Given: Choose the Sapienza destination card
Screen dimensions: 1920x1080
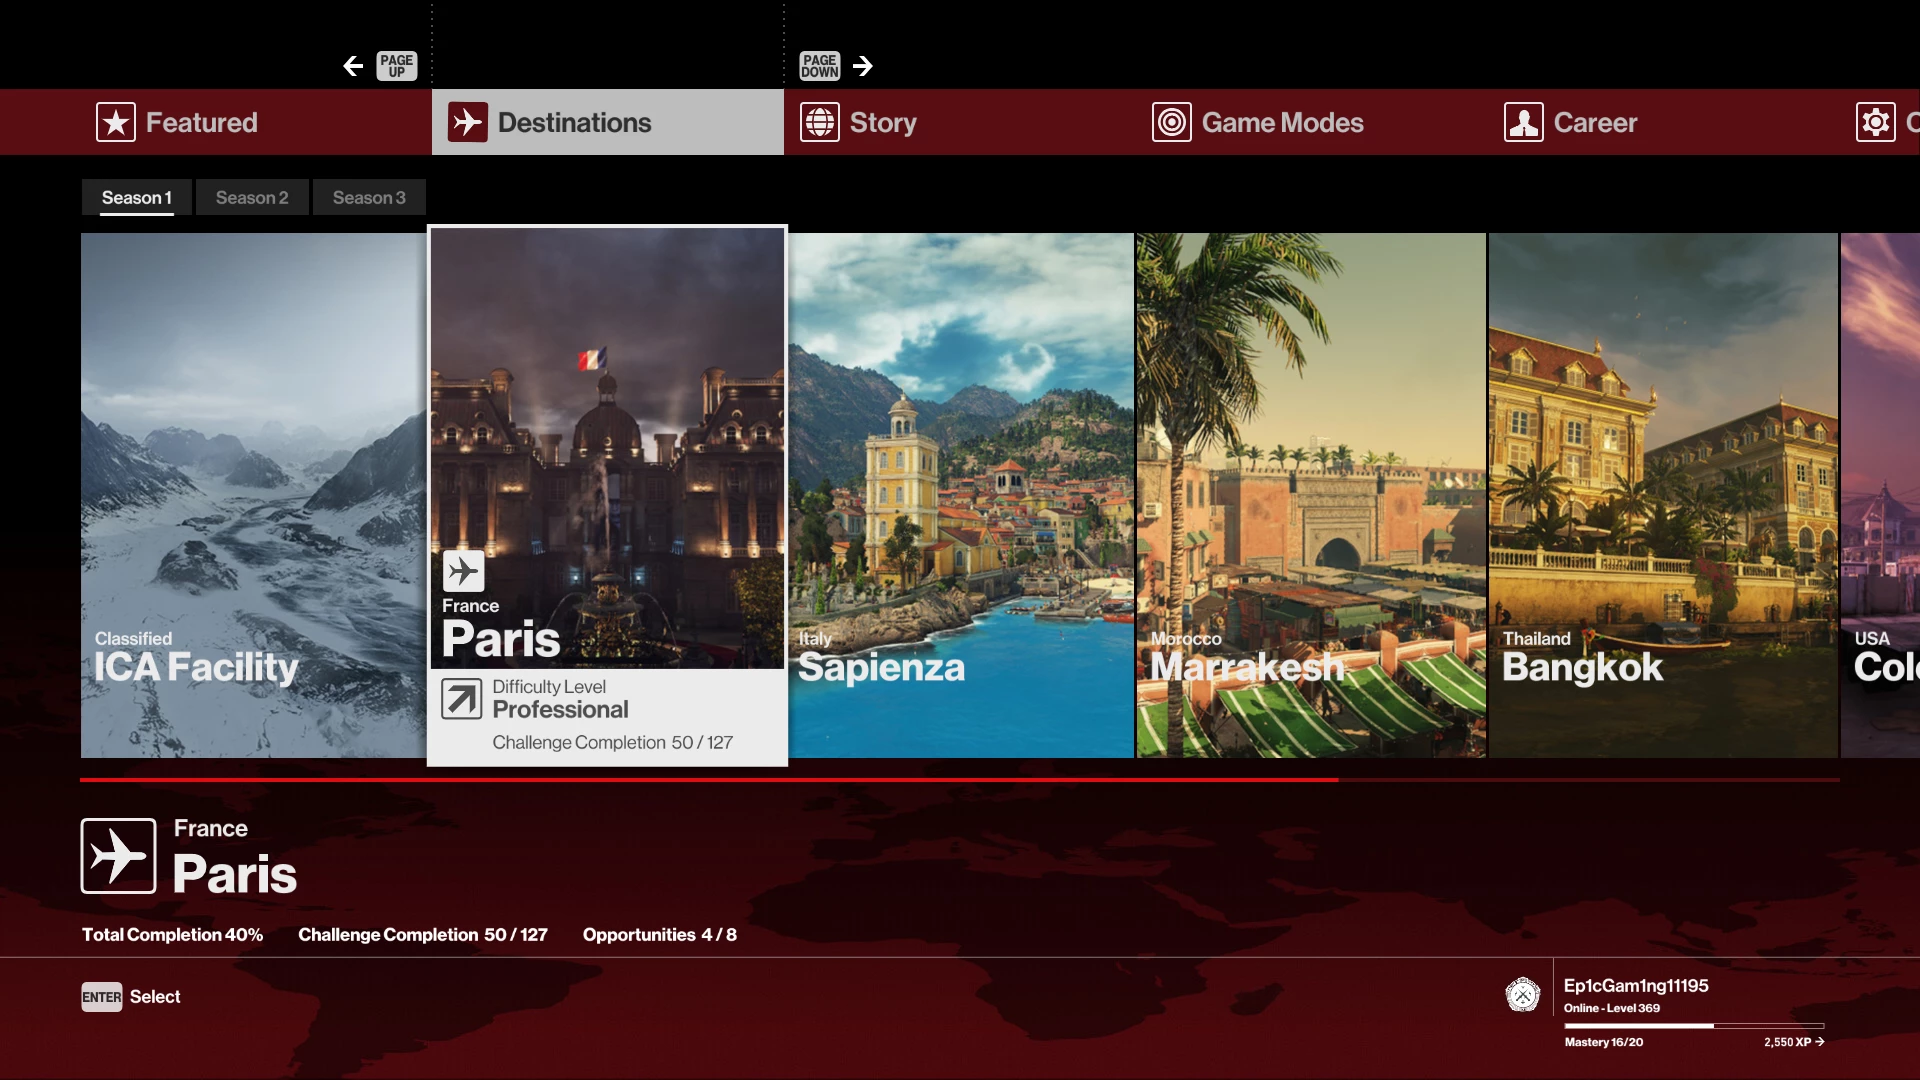Looking at the screenshot, I should pos(961,495).
